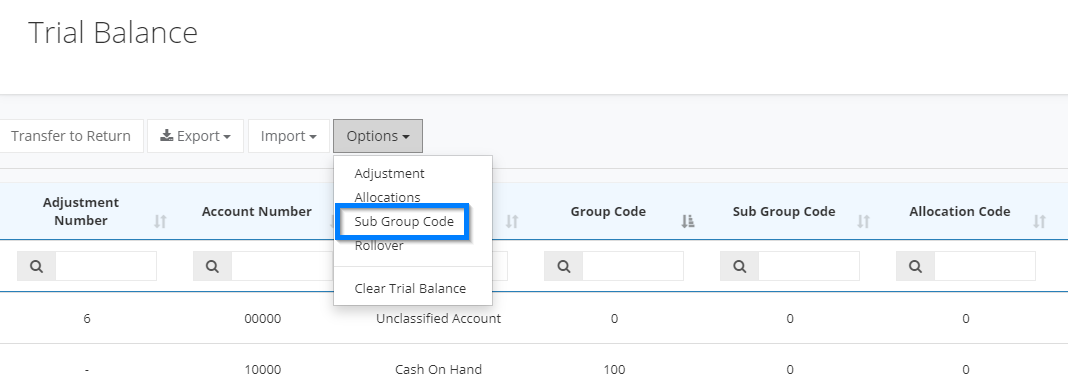Select Sub Group Code menu entry
Image resolution: width=1068 pixels, height=392 pixels.
point(404,221)
